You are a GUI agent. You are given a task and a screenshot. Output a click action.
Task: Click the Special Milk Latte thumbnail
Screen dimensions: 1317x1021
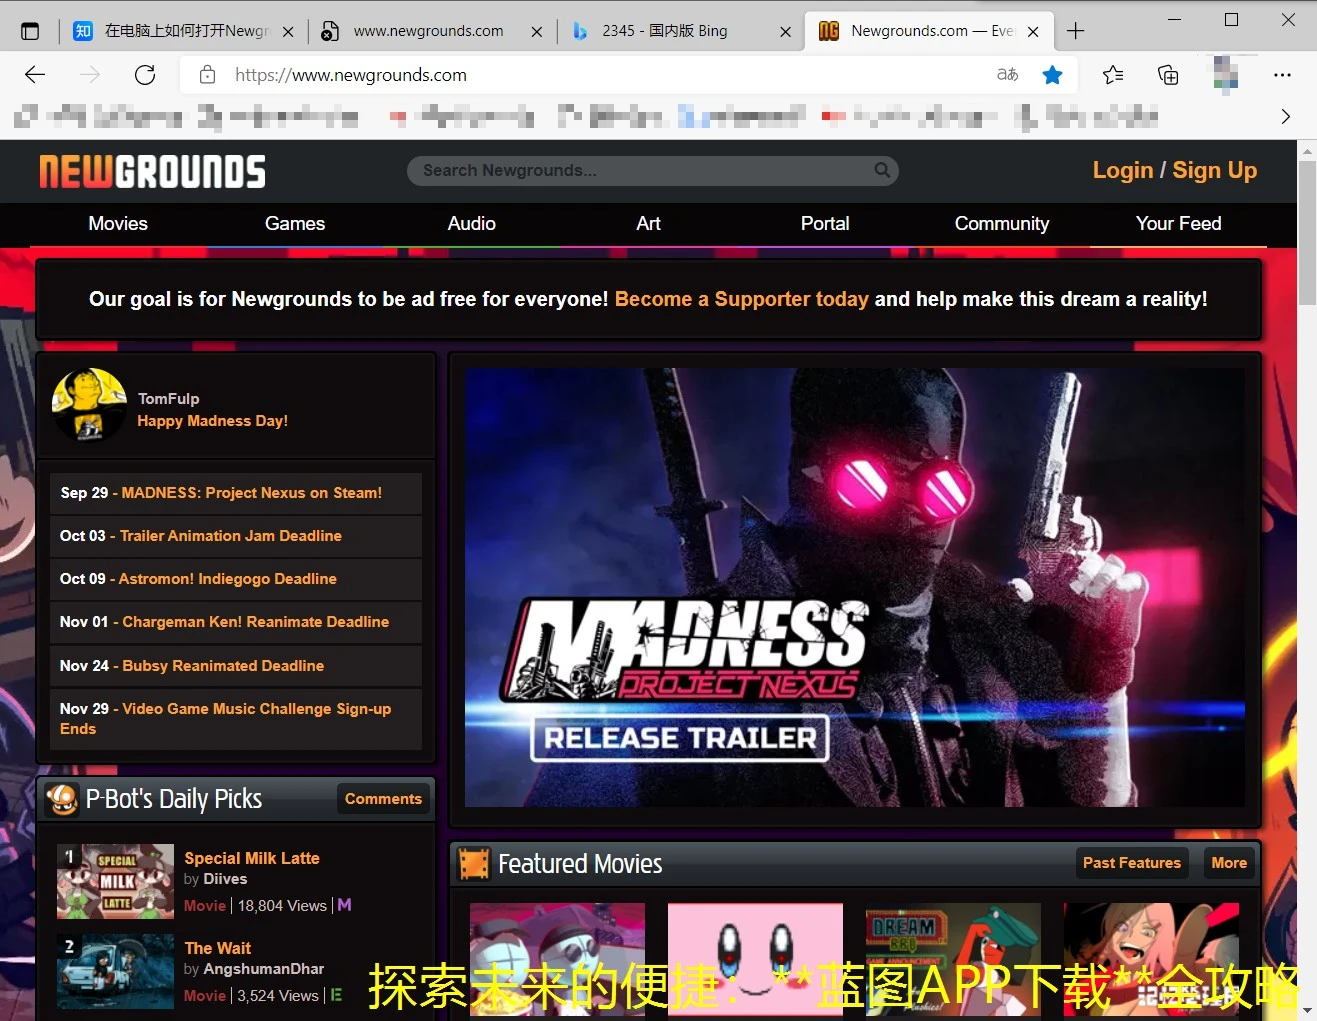tap(115, 882)
